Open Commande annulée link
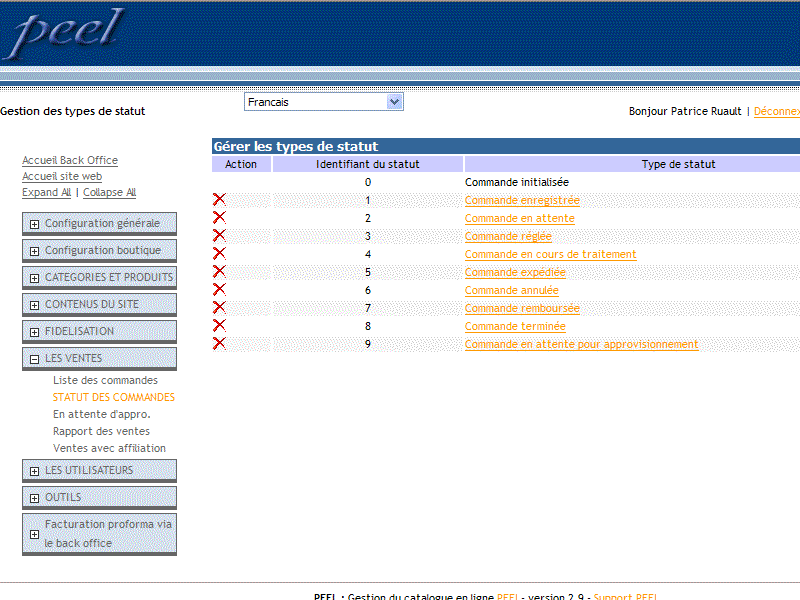The width and height of the screenshot is (800, 600). tap(512, 290)
